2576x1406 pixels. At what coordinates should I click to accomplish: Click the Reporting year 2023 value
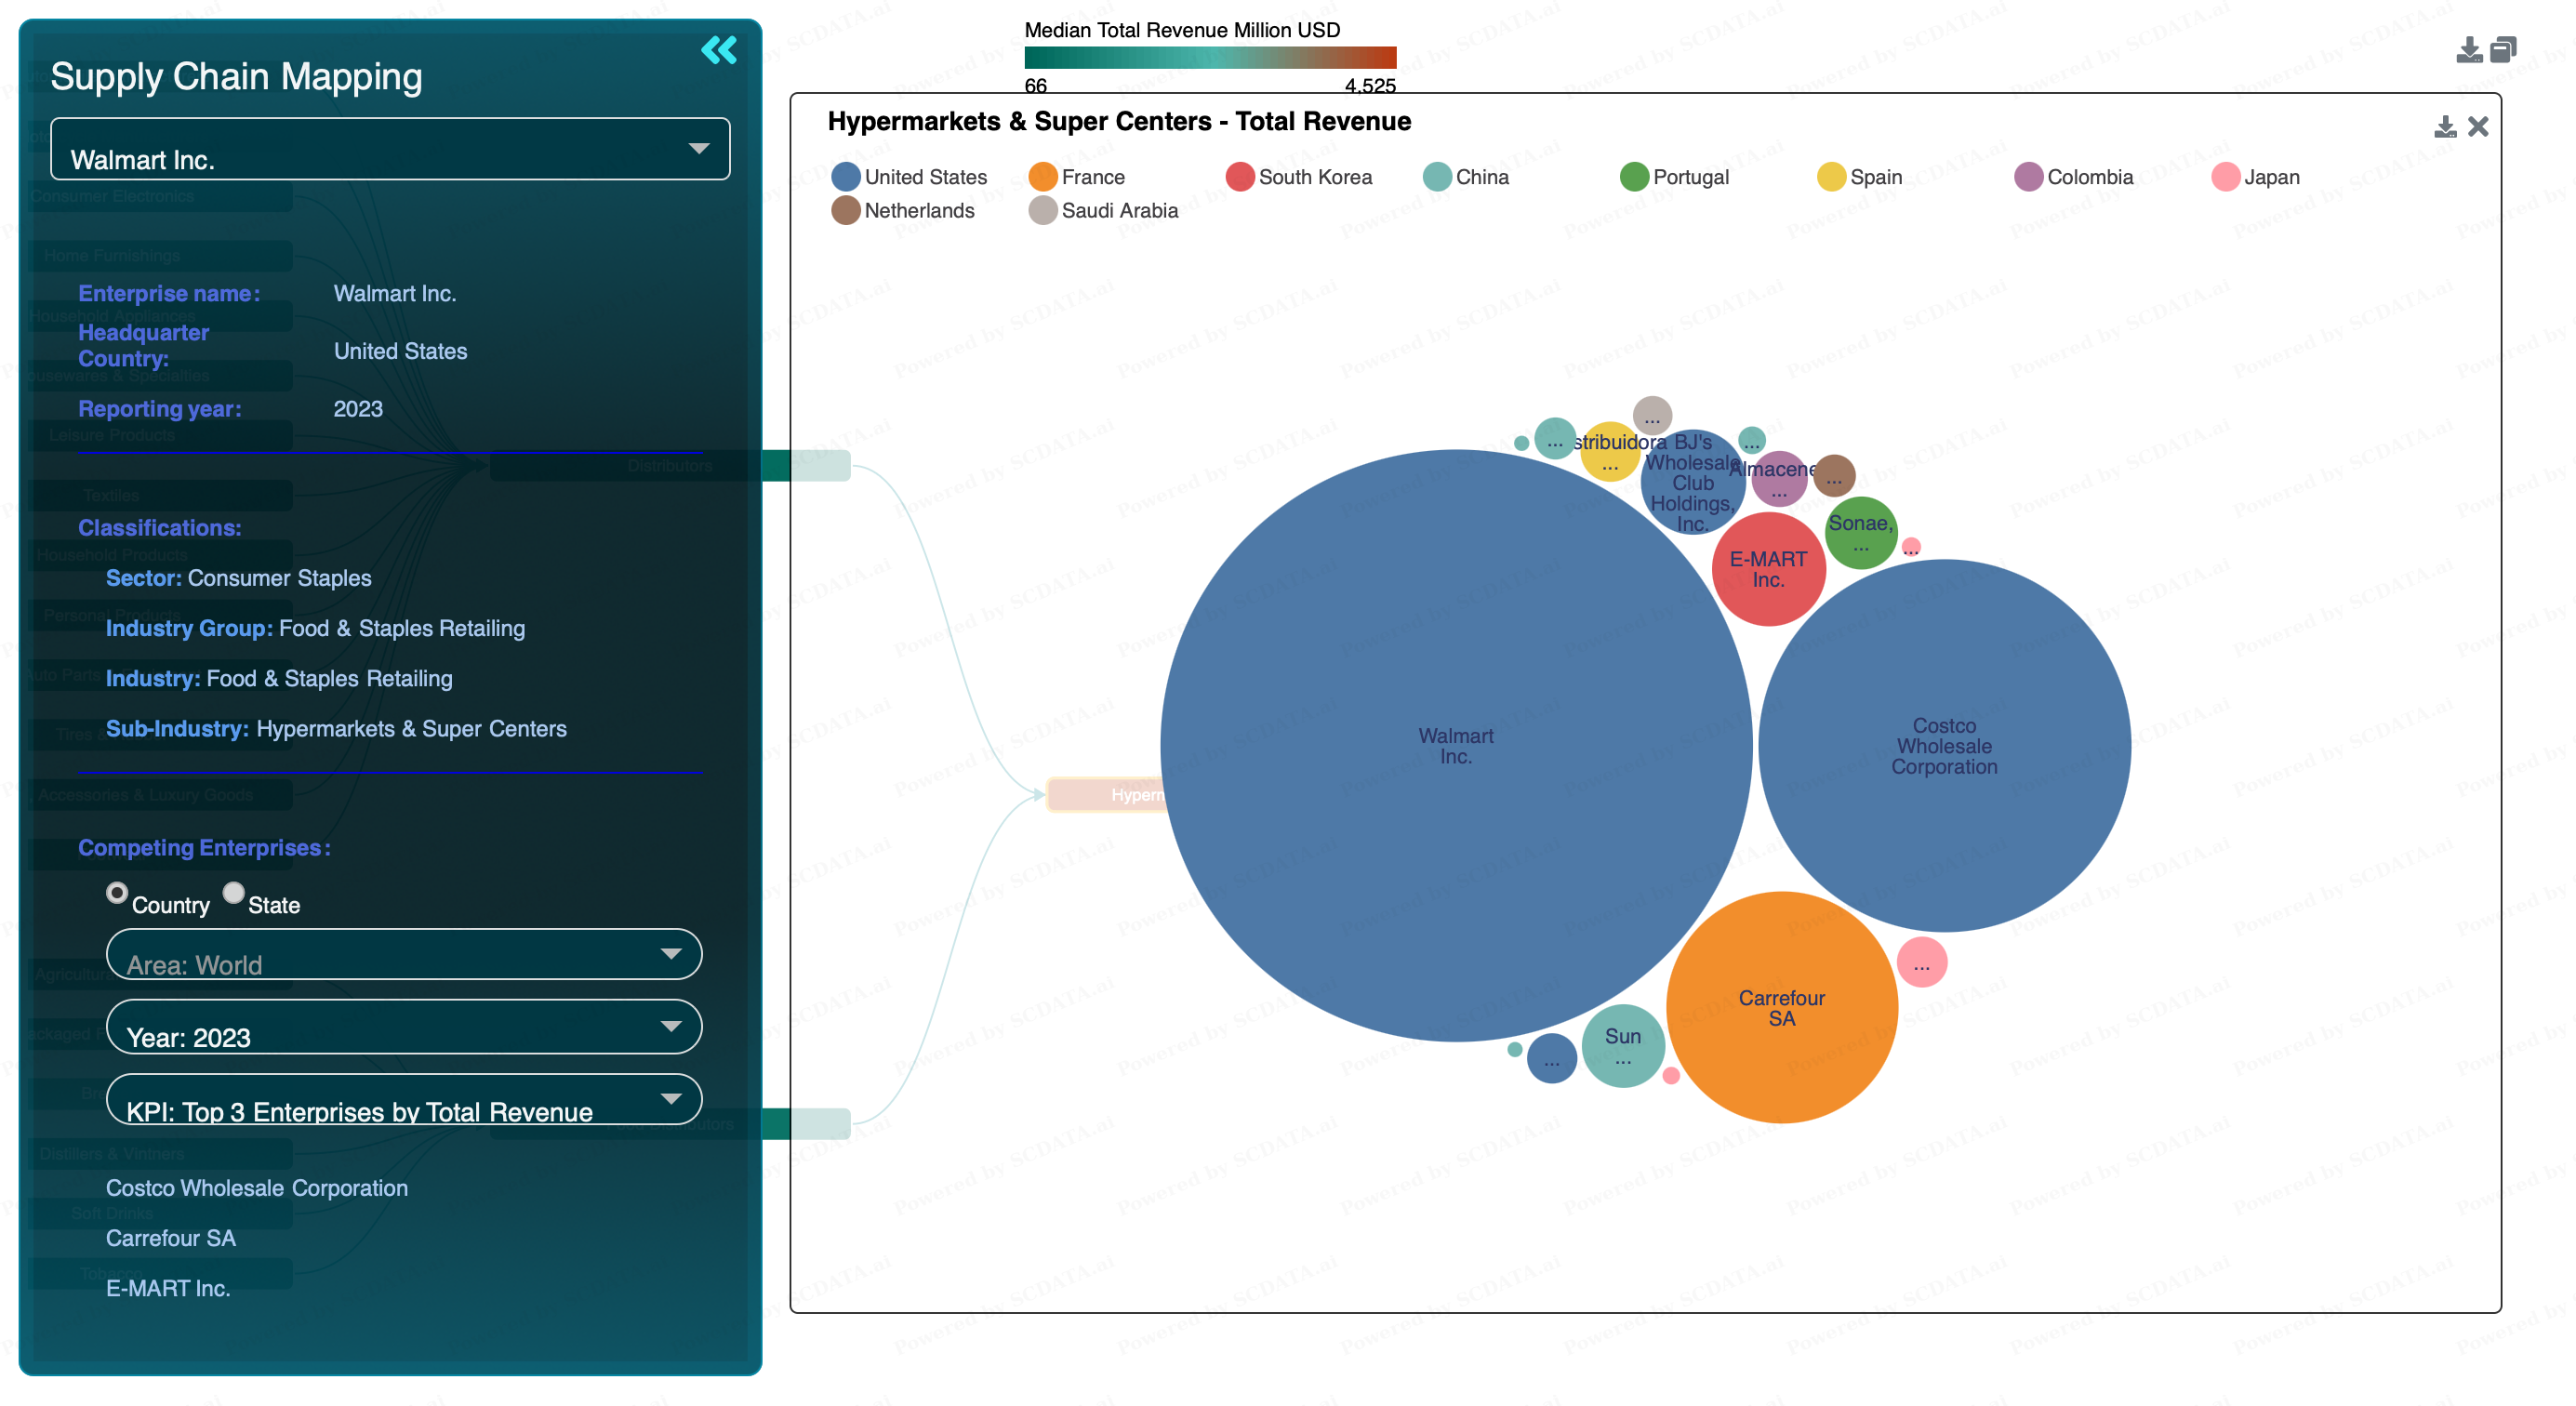pos(358,409)
